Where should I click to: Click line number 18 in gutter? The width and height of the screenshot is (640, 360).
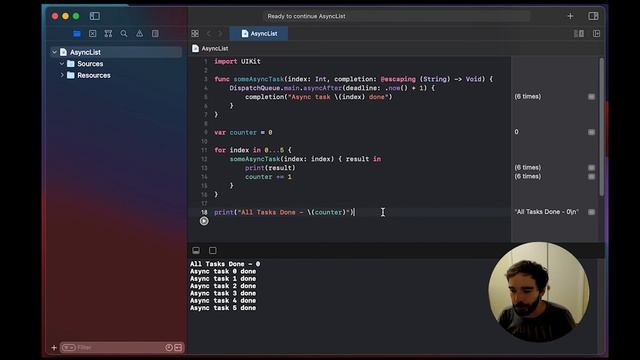(204, 212)
